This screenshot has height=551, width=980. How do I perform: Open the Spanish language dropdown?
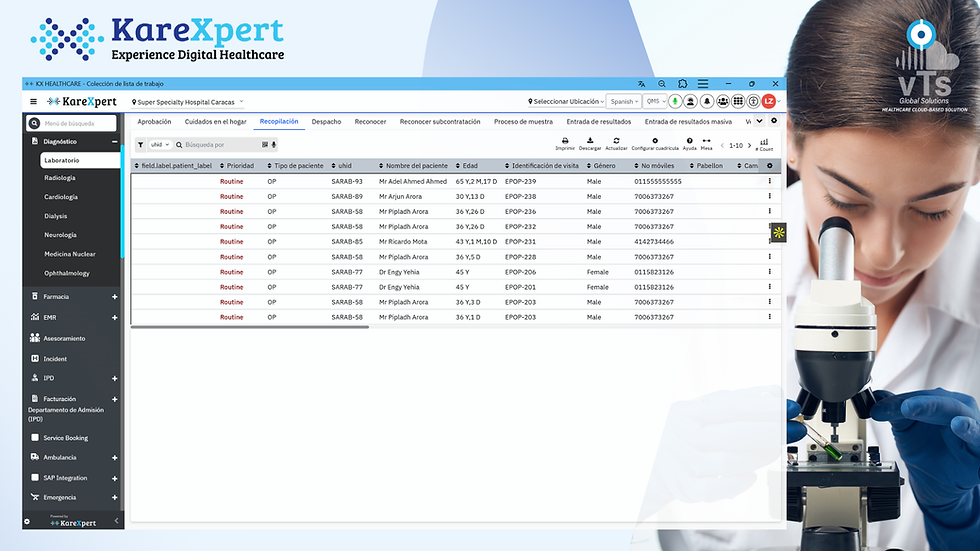pyautogui.click(x=624, y=101)
